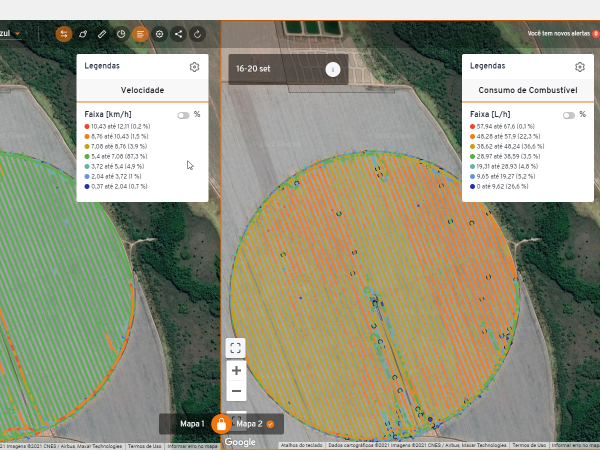Click 'Legendas' title in right legend

click(x=488, y=66)
